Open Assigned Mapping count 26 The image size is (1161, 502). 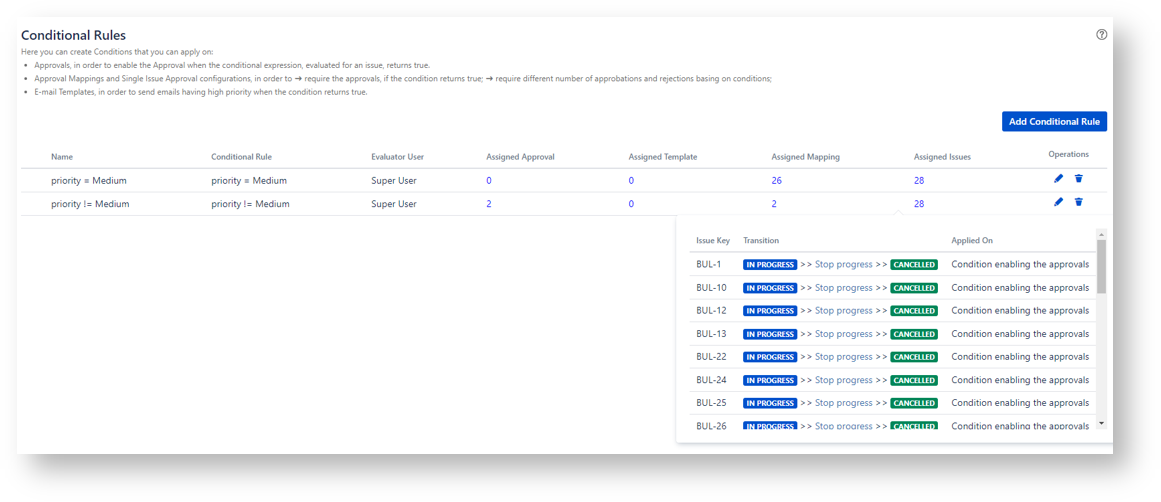pos(776,181)
